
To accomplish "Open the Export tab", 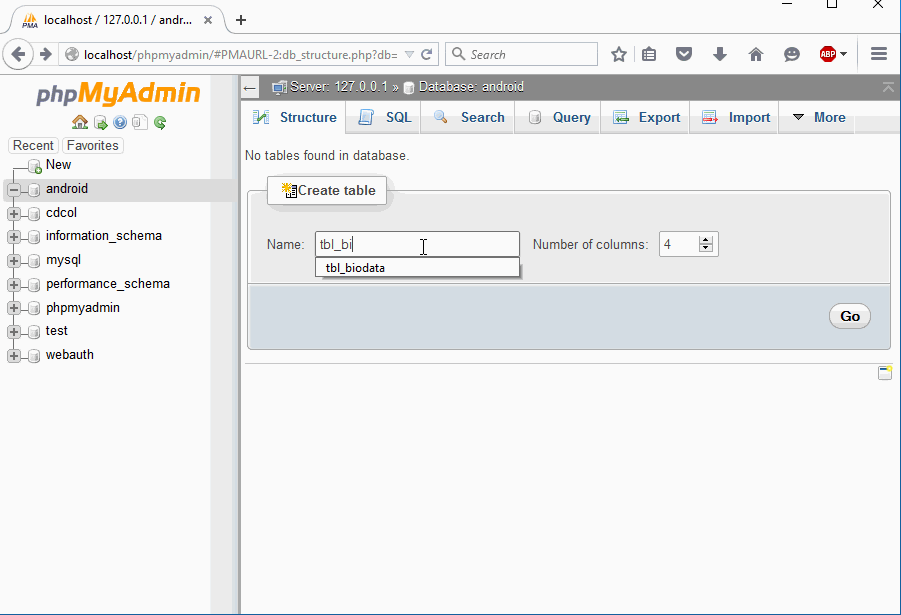I will click(645, 117).
